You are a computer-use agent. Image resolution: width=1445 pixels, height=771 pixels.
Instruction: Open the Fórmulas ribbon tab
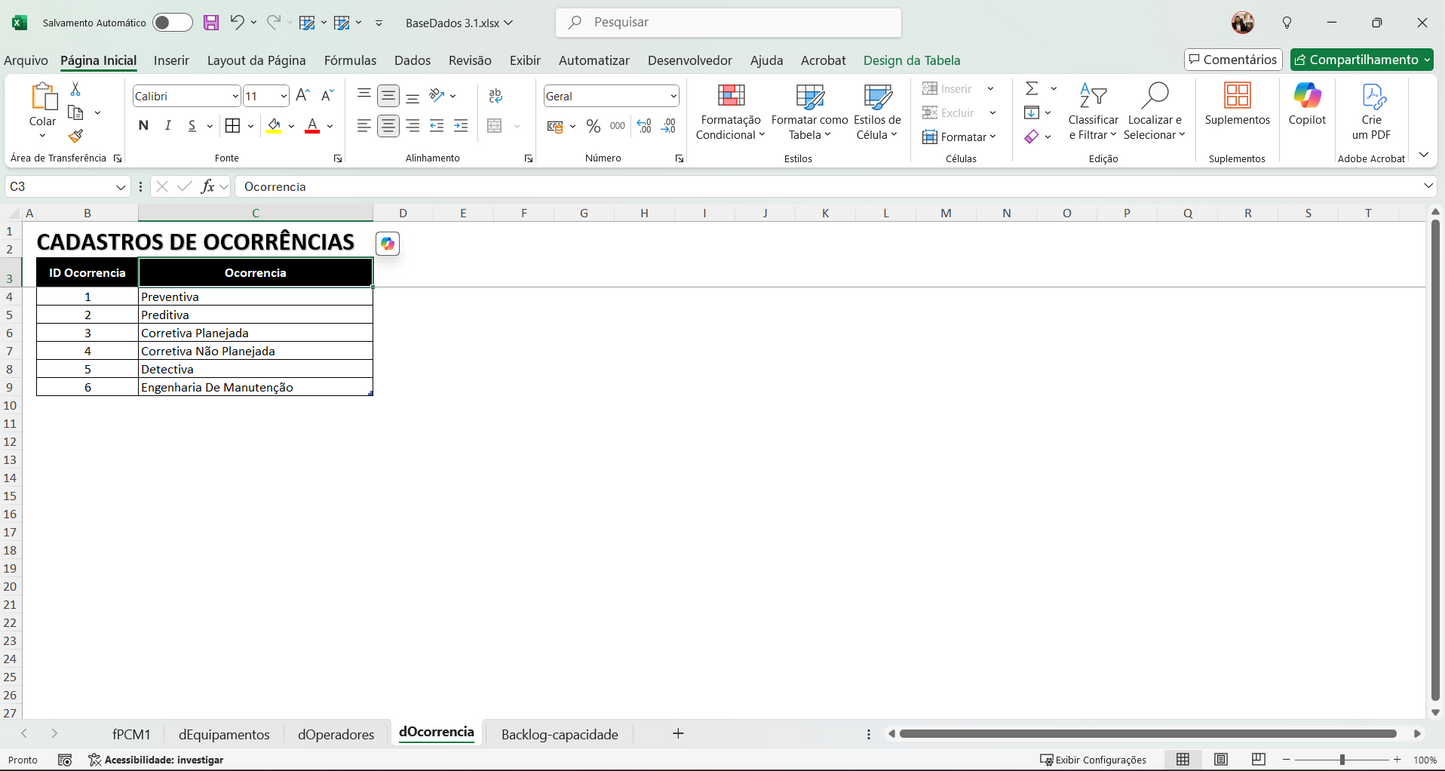click(350, 60)
